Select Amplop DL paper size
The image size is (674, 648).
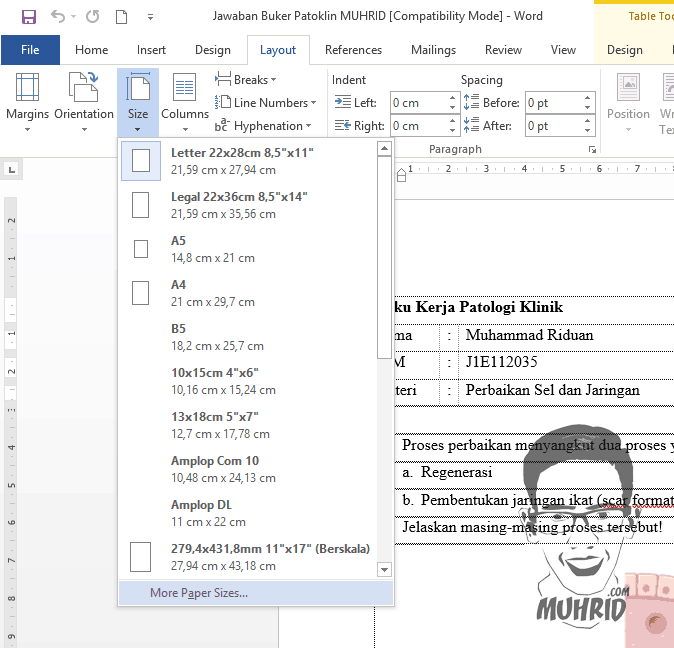pyautogui.click(x=248, y=513)
